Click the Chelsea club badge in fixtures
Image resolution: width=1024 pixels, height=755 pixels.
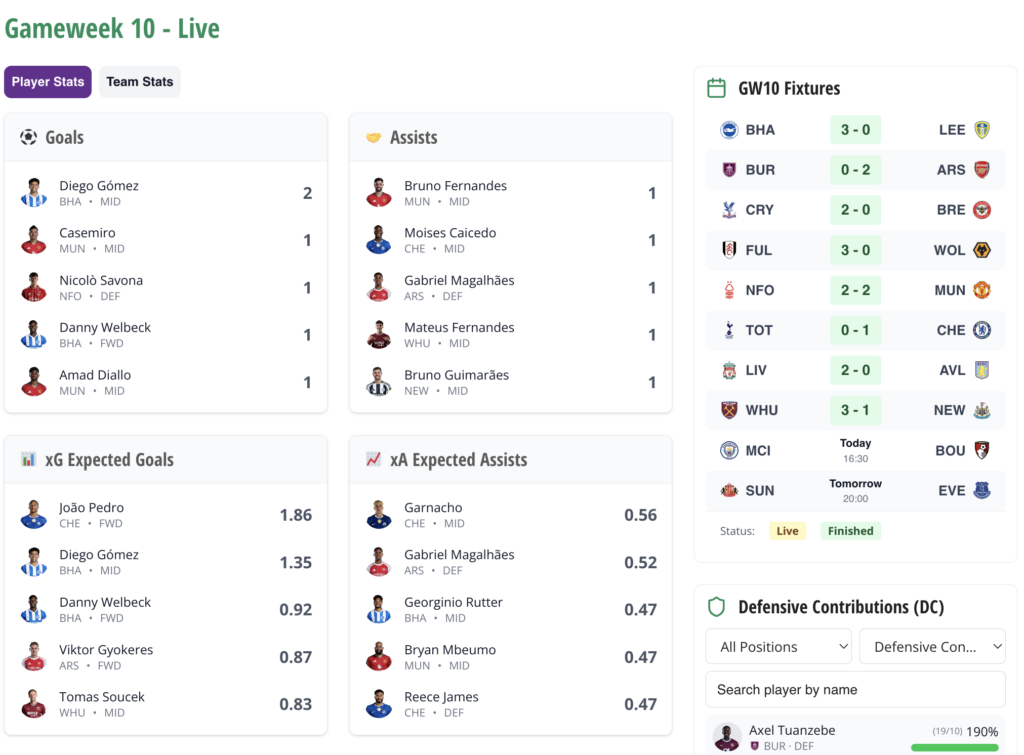[x=982, y=330]
